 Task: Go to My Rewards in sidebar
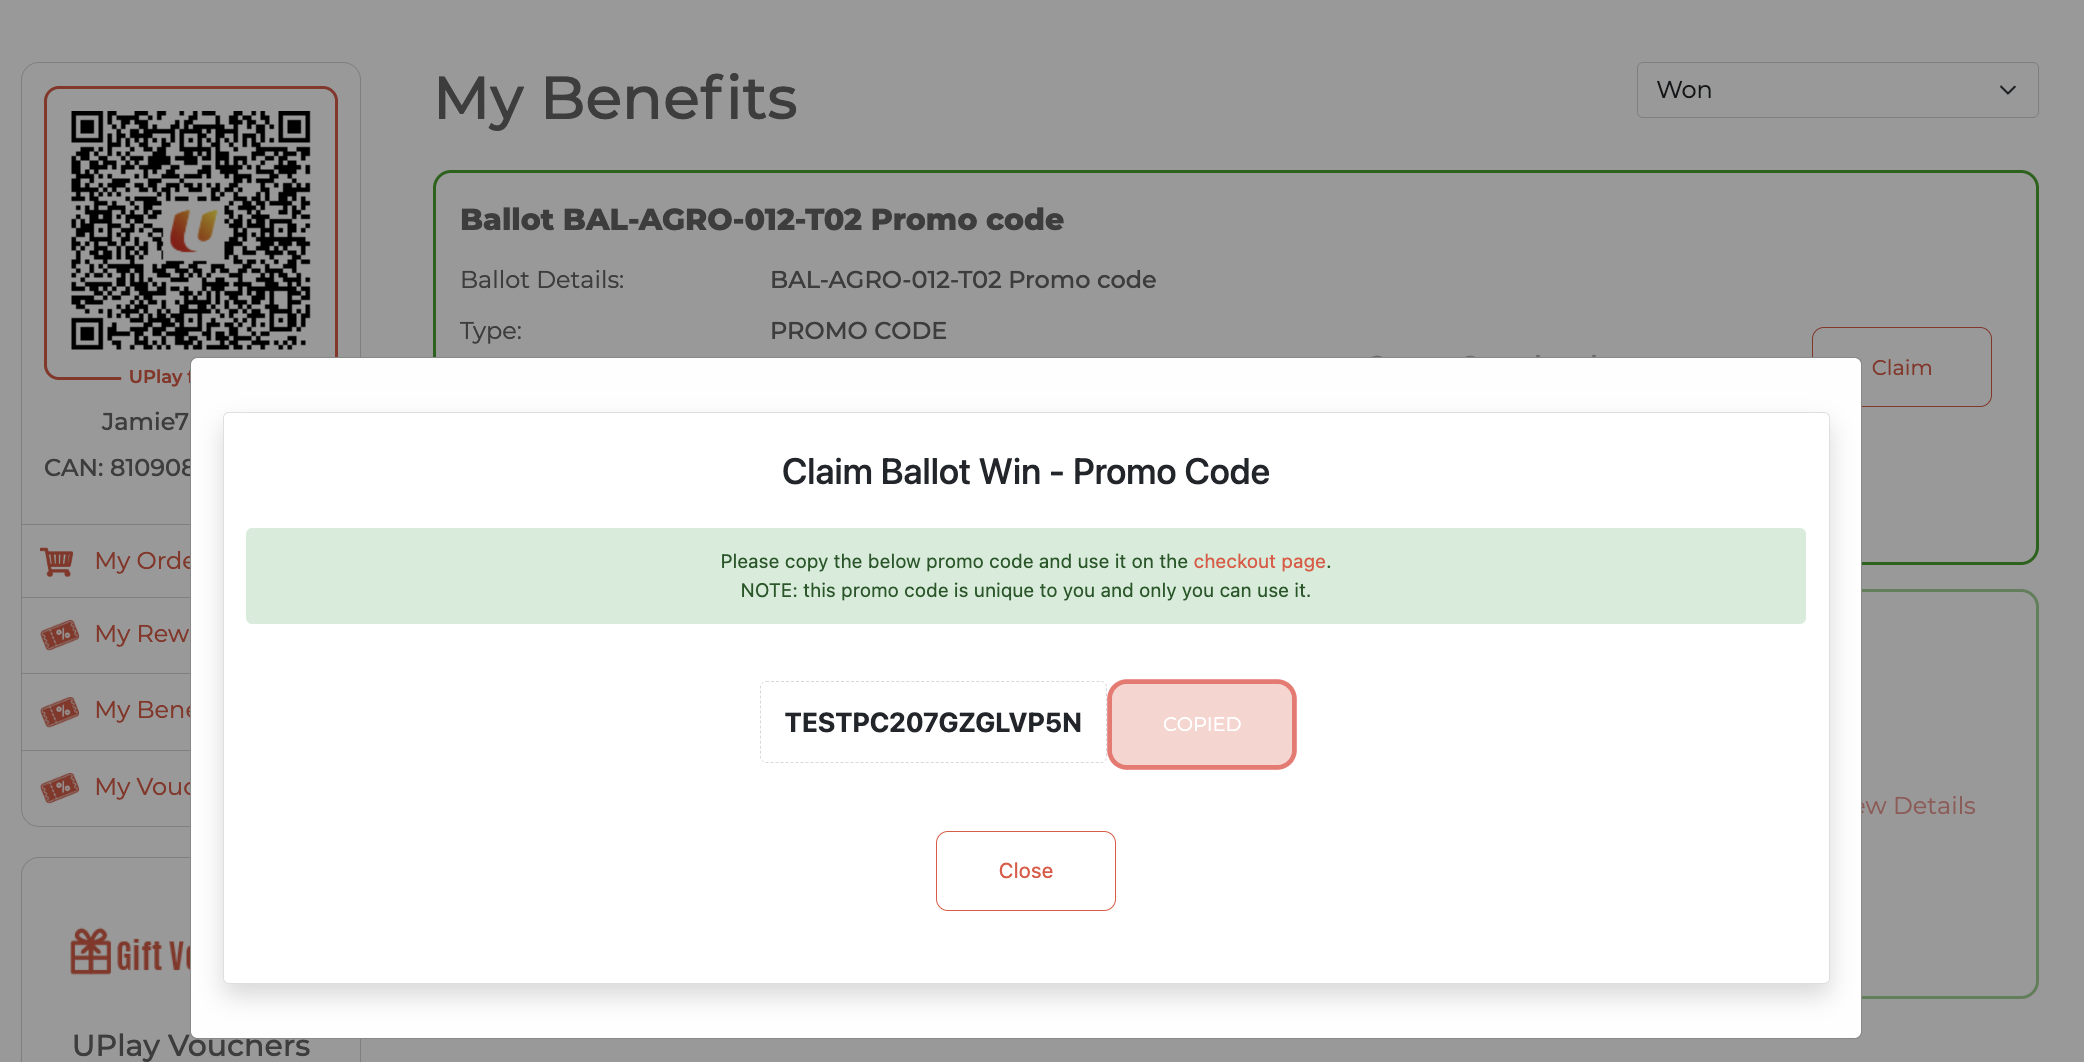[141, 634]
